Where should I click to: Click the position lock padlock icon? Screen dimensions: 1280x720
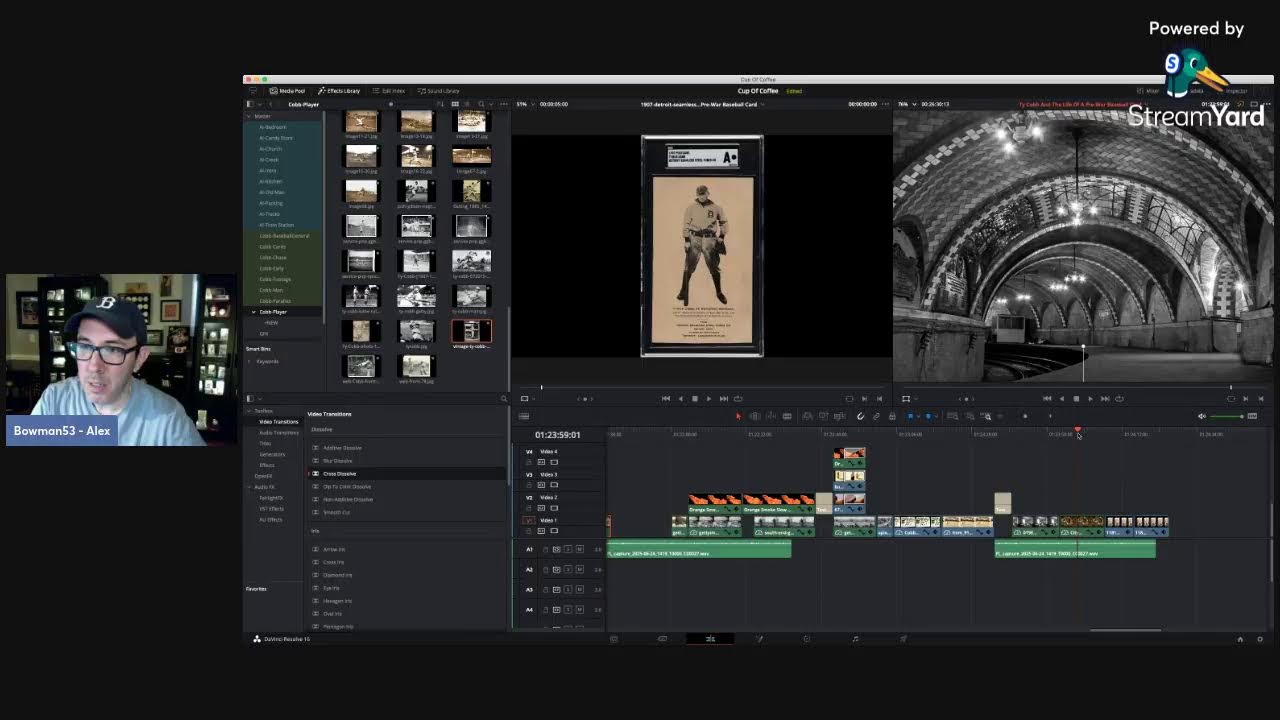(892, 416)
